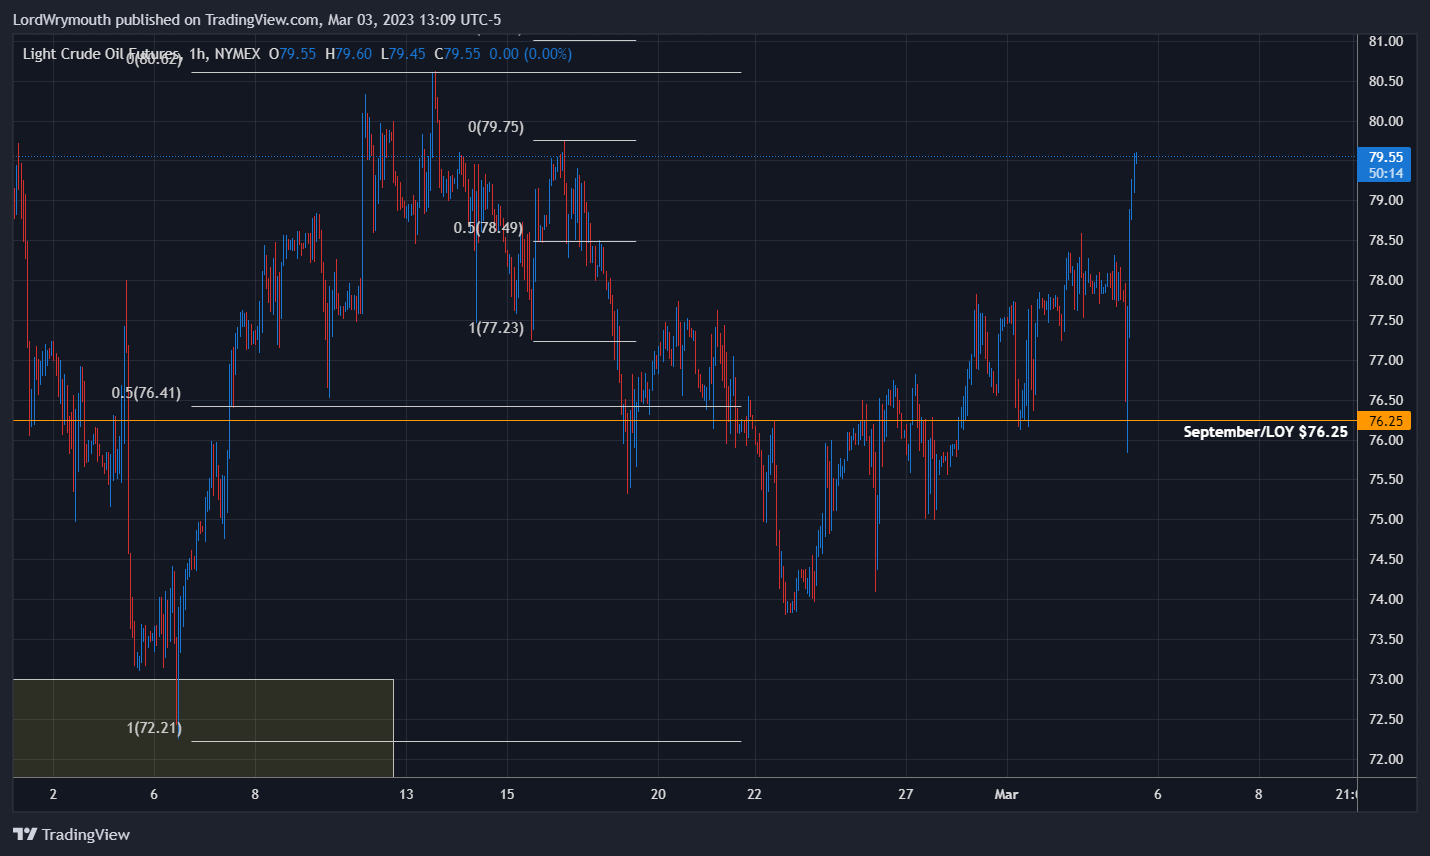
Task: Click the 76.50 price axis label
Action: [x=1386, y=400]
